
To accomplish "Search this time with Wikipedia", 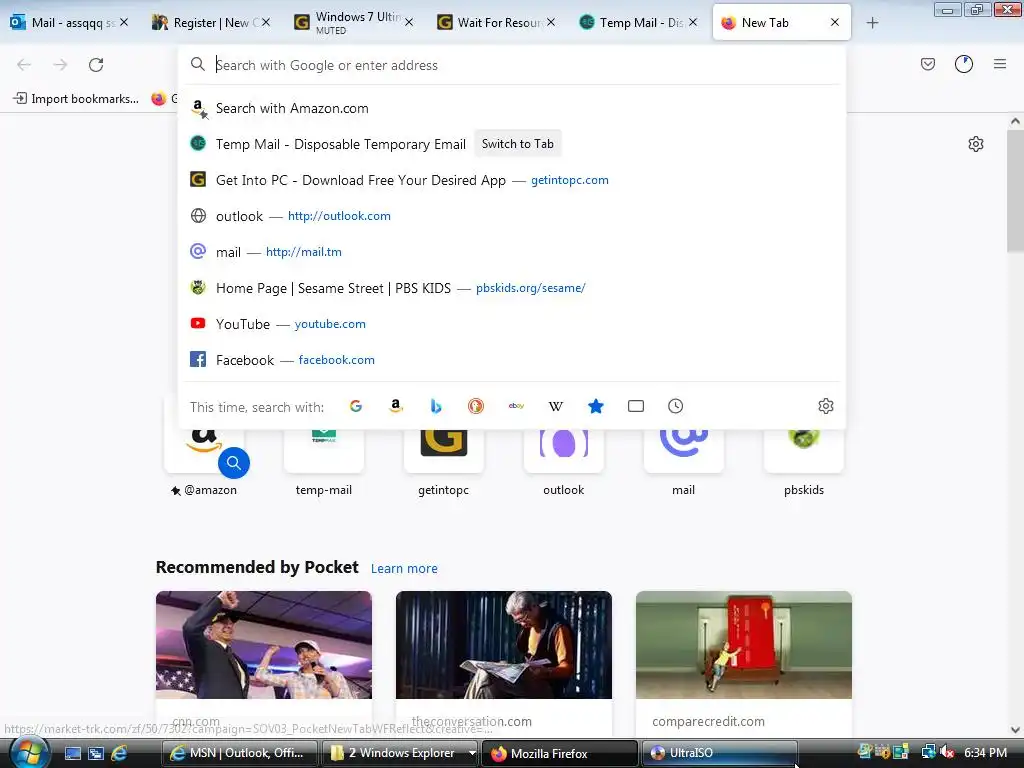I will pos(556,406).
